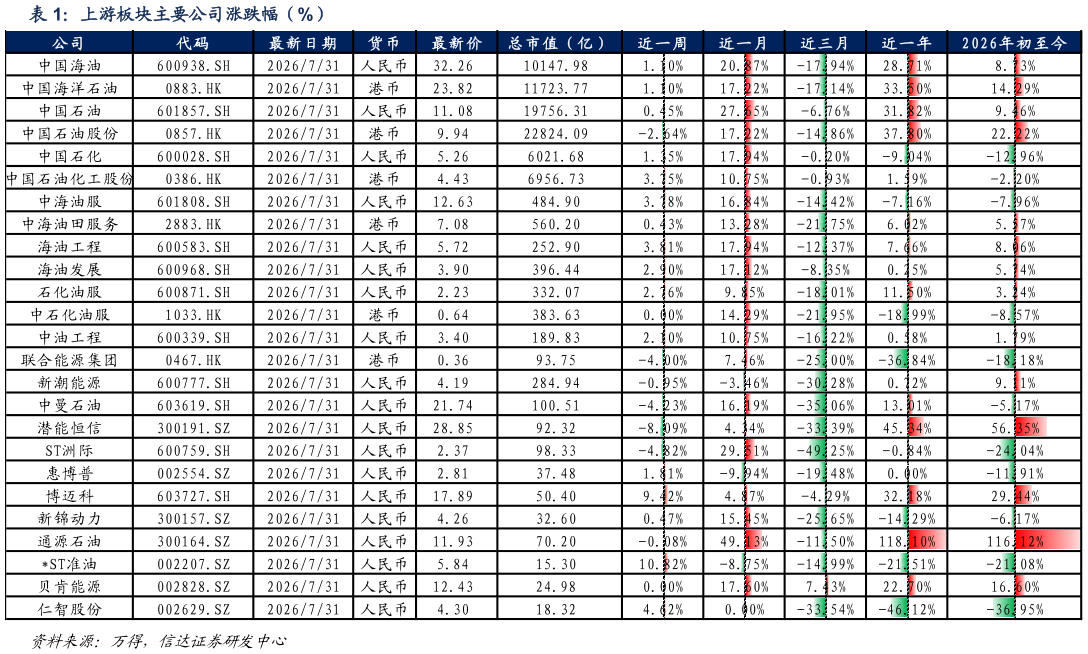
Task: Click market cap value 15.30
Action: click(x=556, y=565)
